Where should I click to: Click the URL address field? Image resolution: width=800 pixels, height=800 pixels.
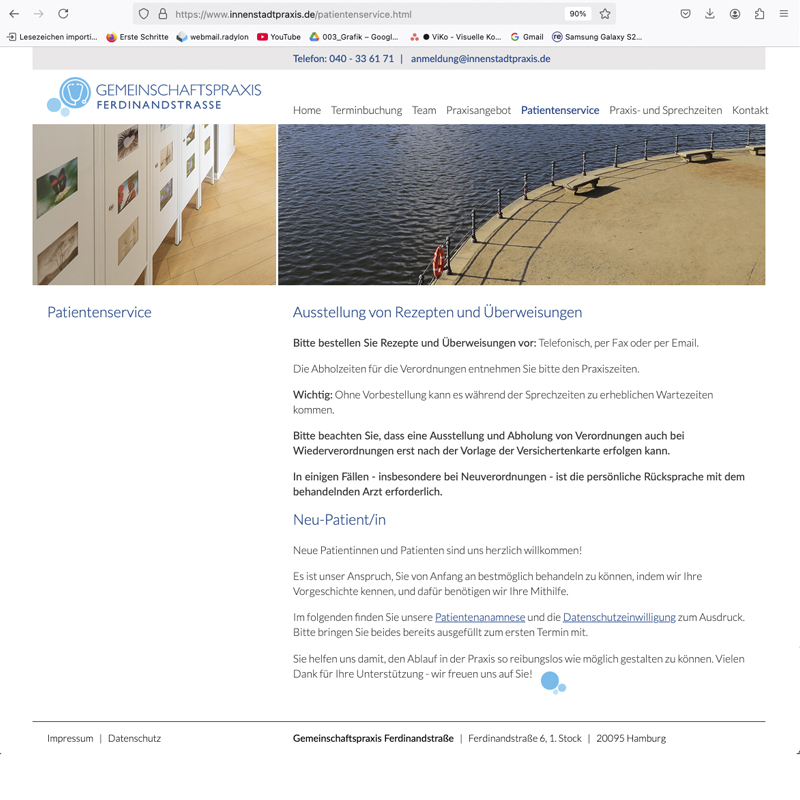pos(360,14)
